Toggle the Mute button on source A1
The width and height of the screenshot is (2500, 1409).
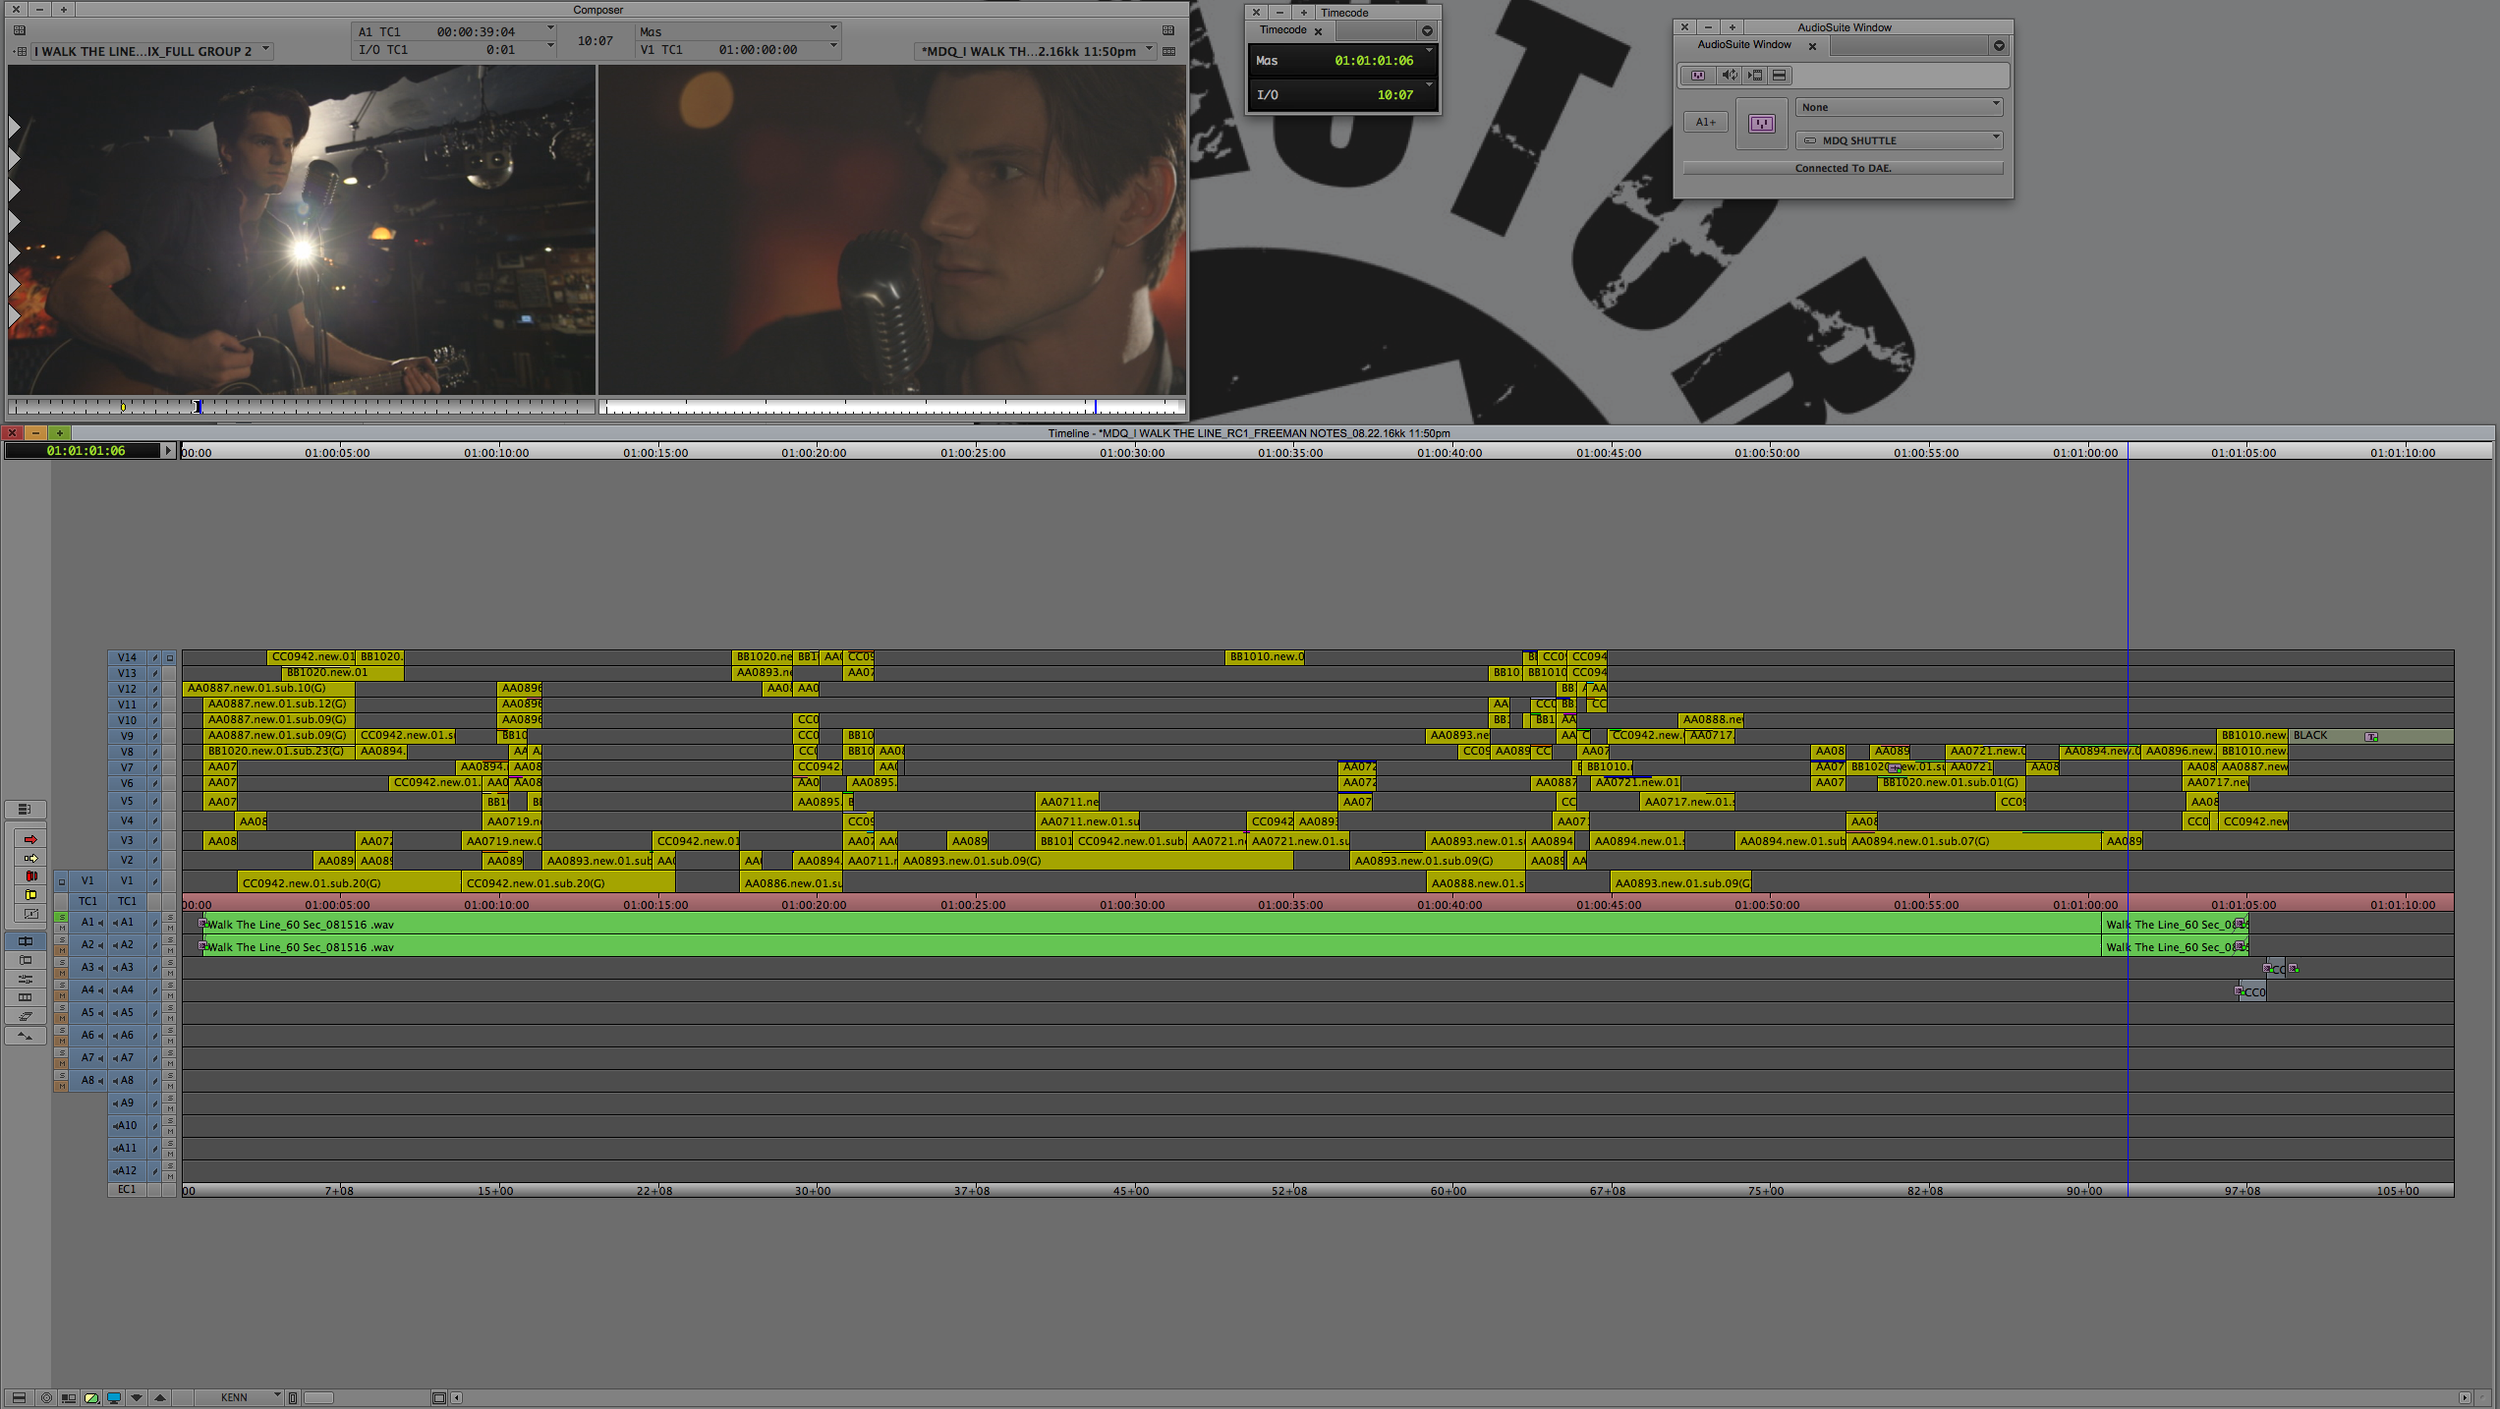pos(61,928)
